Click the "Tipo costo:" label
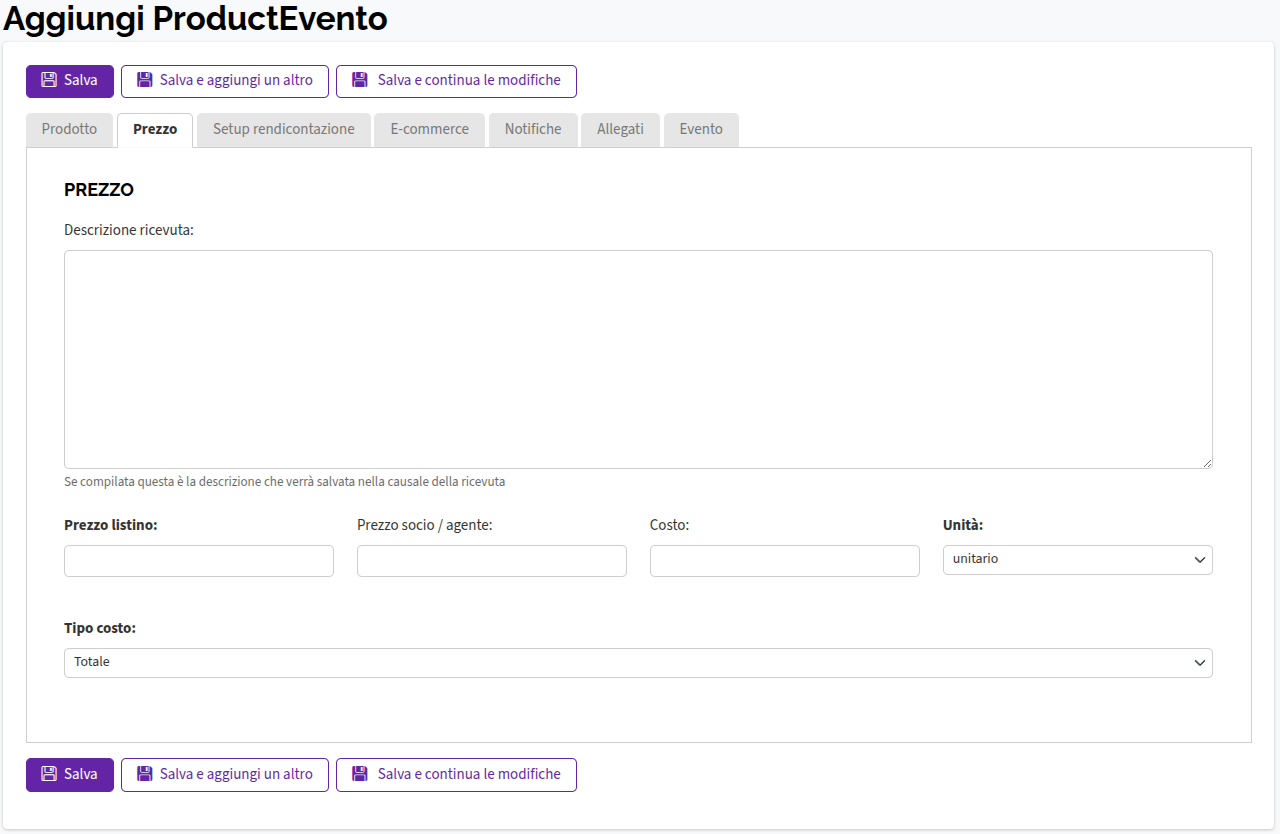Screen dimensions: 1280x834 click(100, 628)
